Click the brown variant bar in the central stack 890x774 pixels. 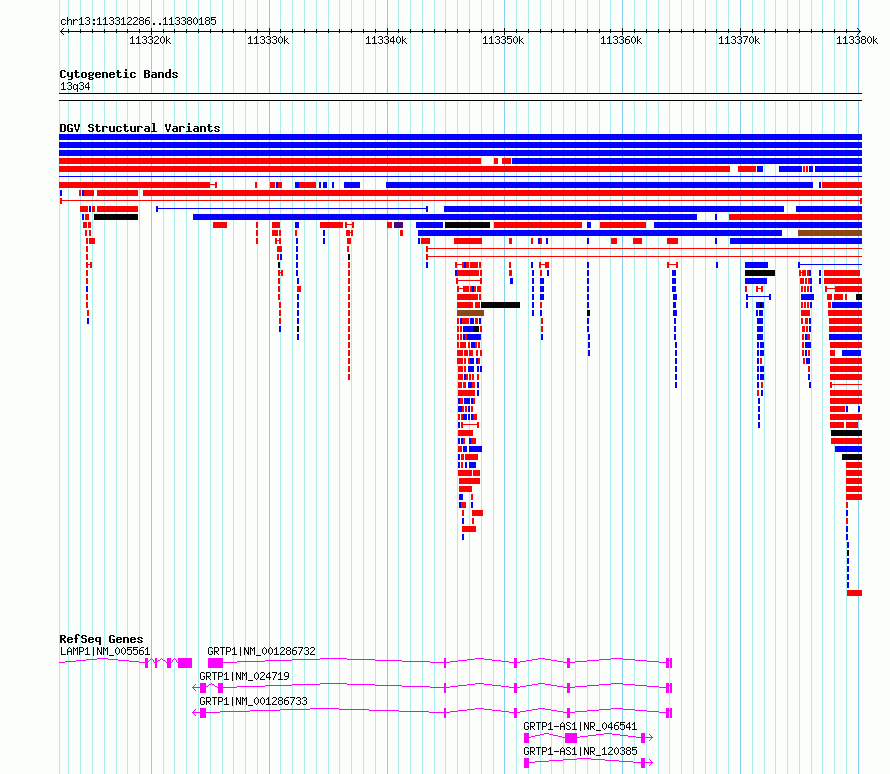click(471, 313)
